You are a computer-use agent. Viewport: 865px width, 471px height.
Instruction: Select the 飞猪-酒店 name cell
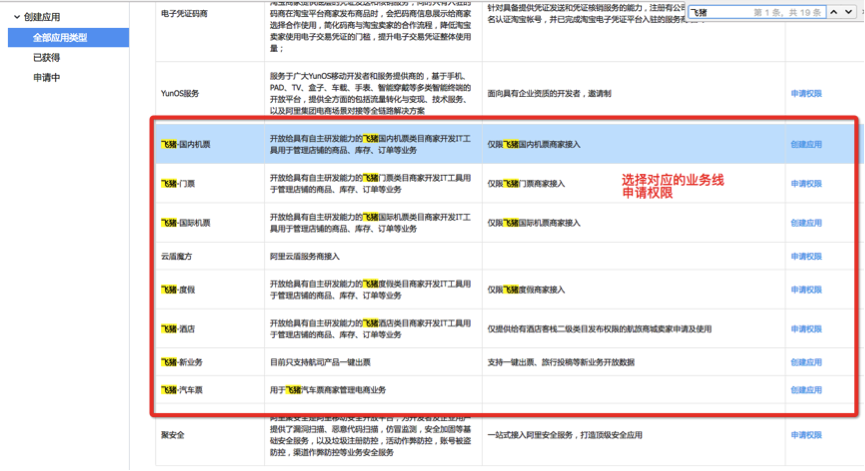178,329
